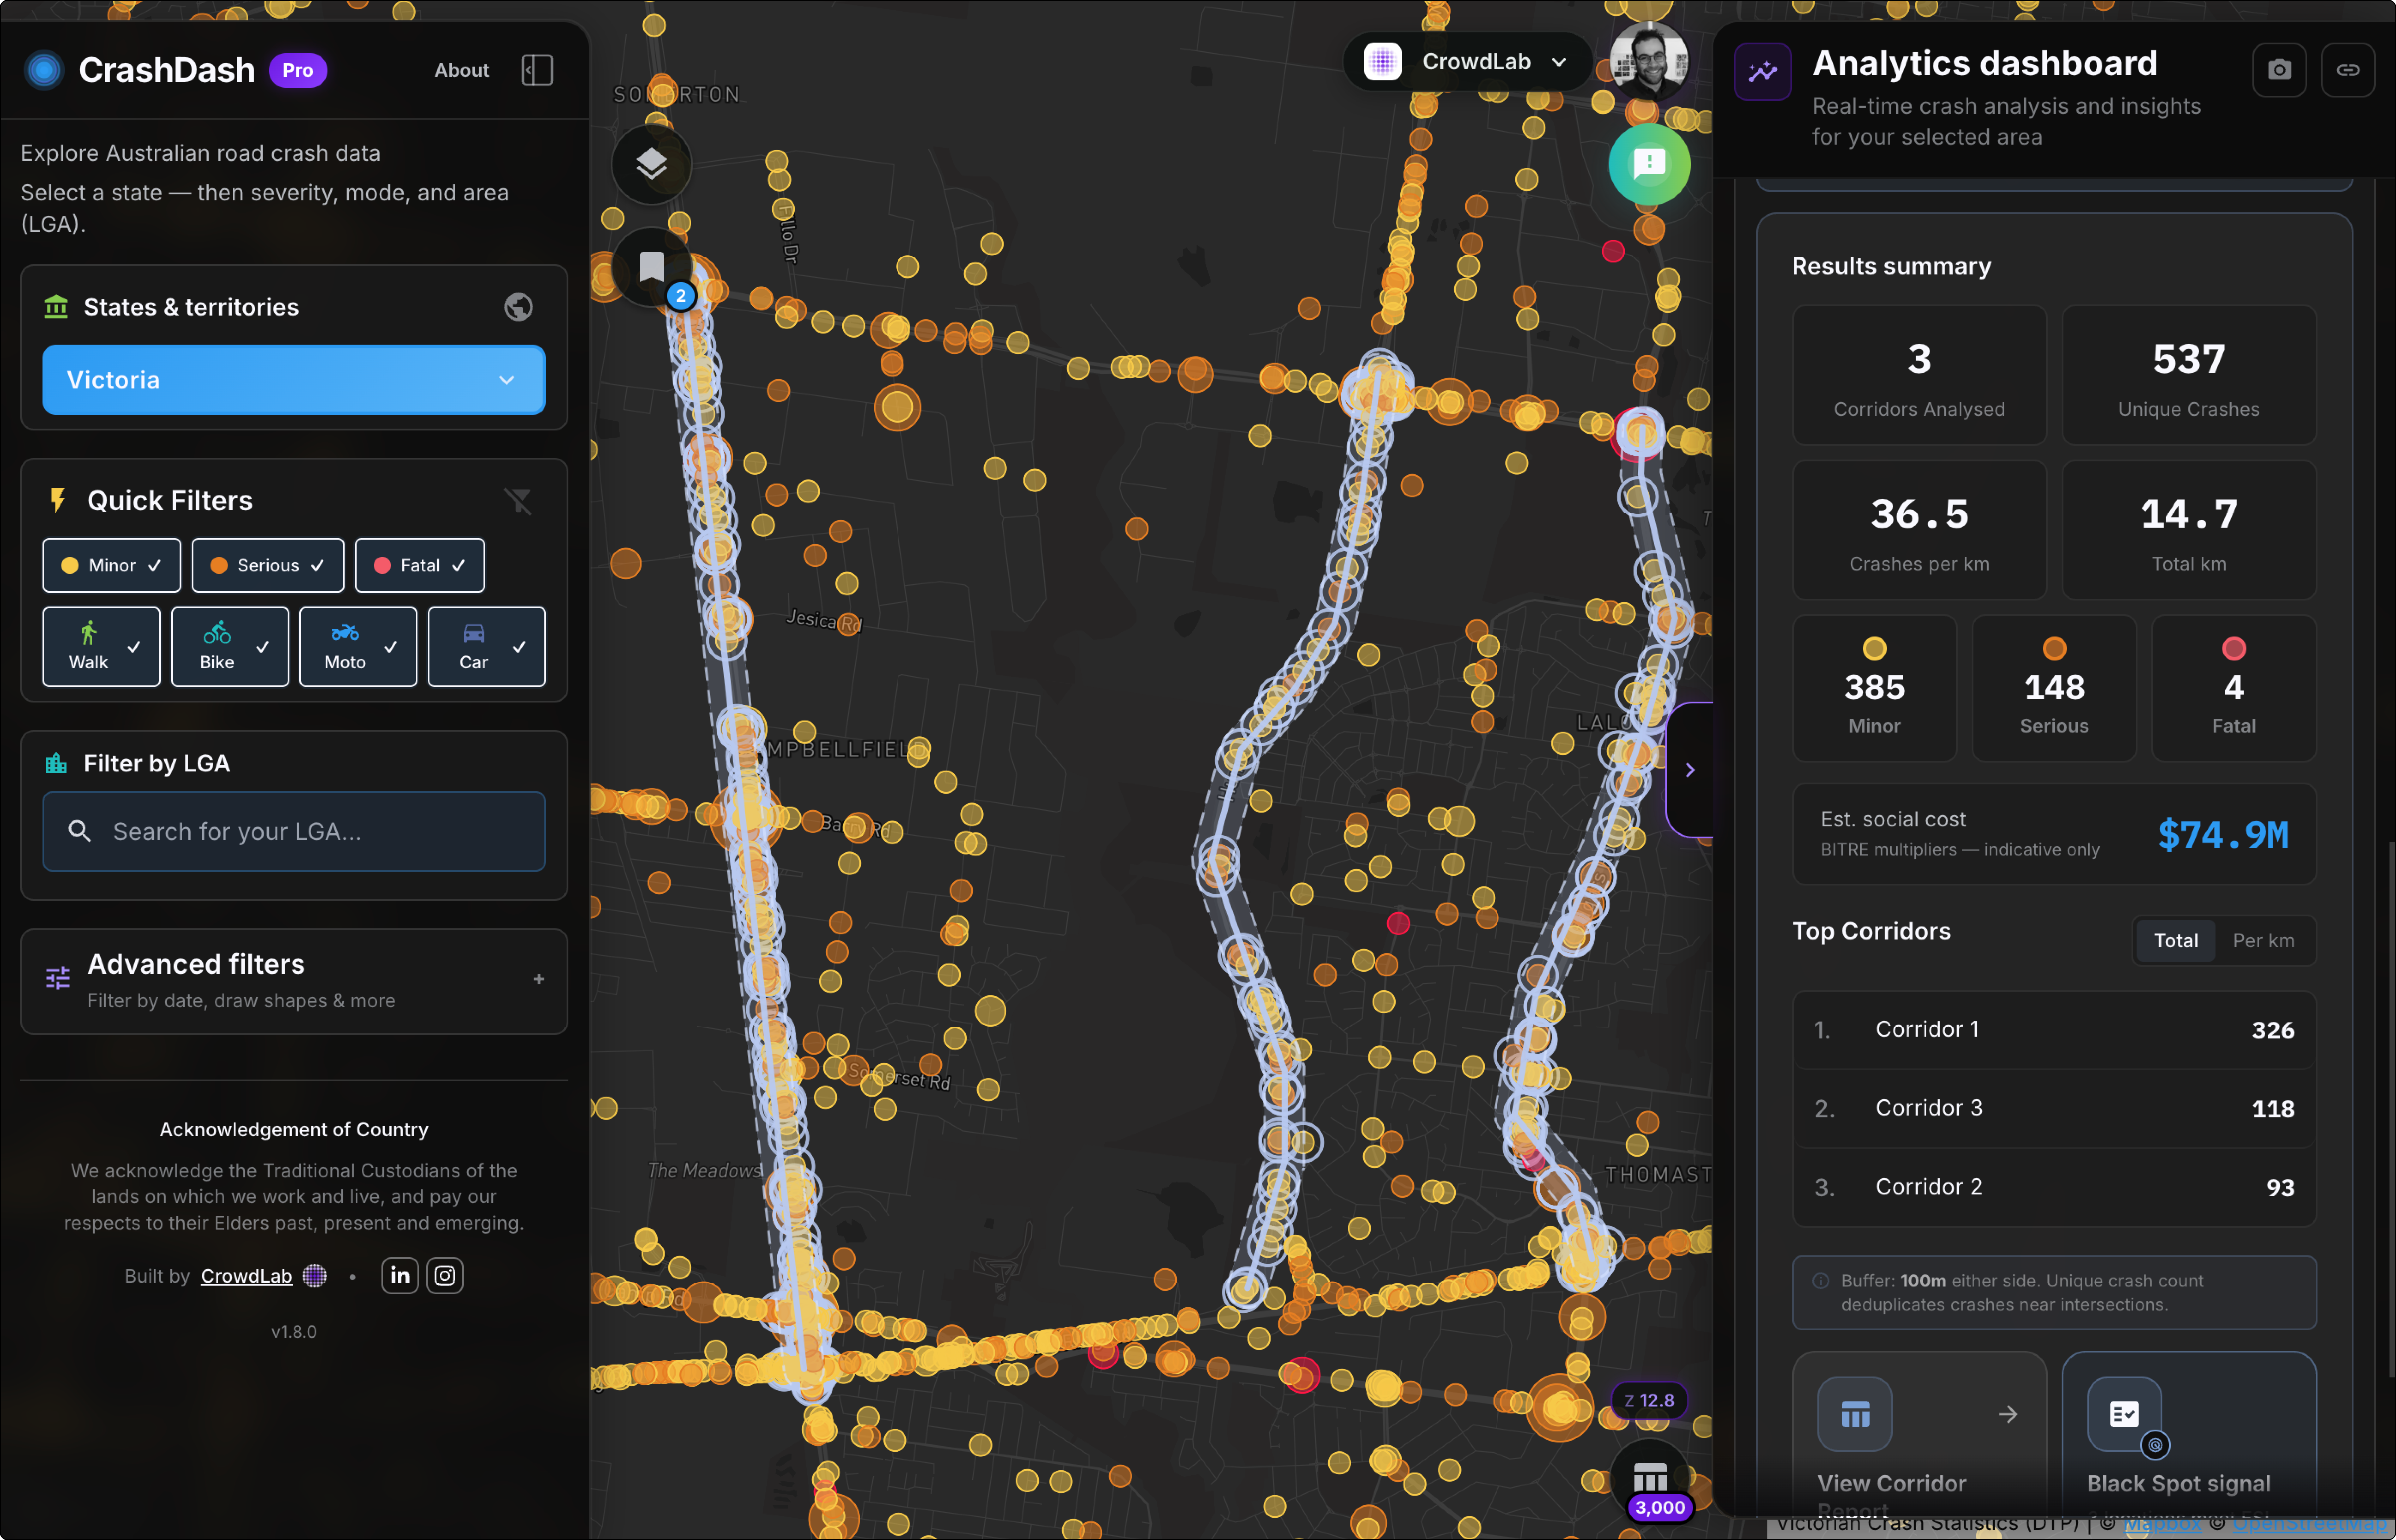
Task: Open the green feedback chat button
Action: pyautogui.click(x=1649, y=164)
